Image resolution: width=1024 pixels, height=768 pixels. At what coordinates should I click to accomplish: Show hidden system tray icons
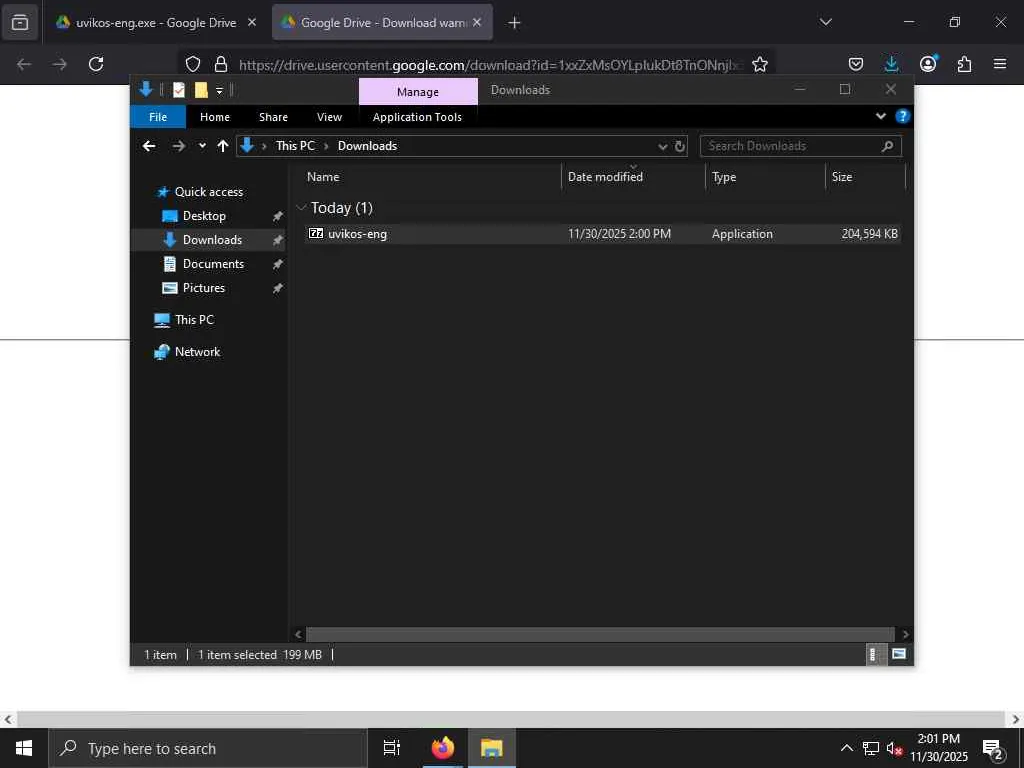[x=846, y=748]
